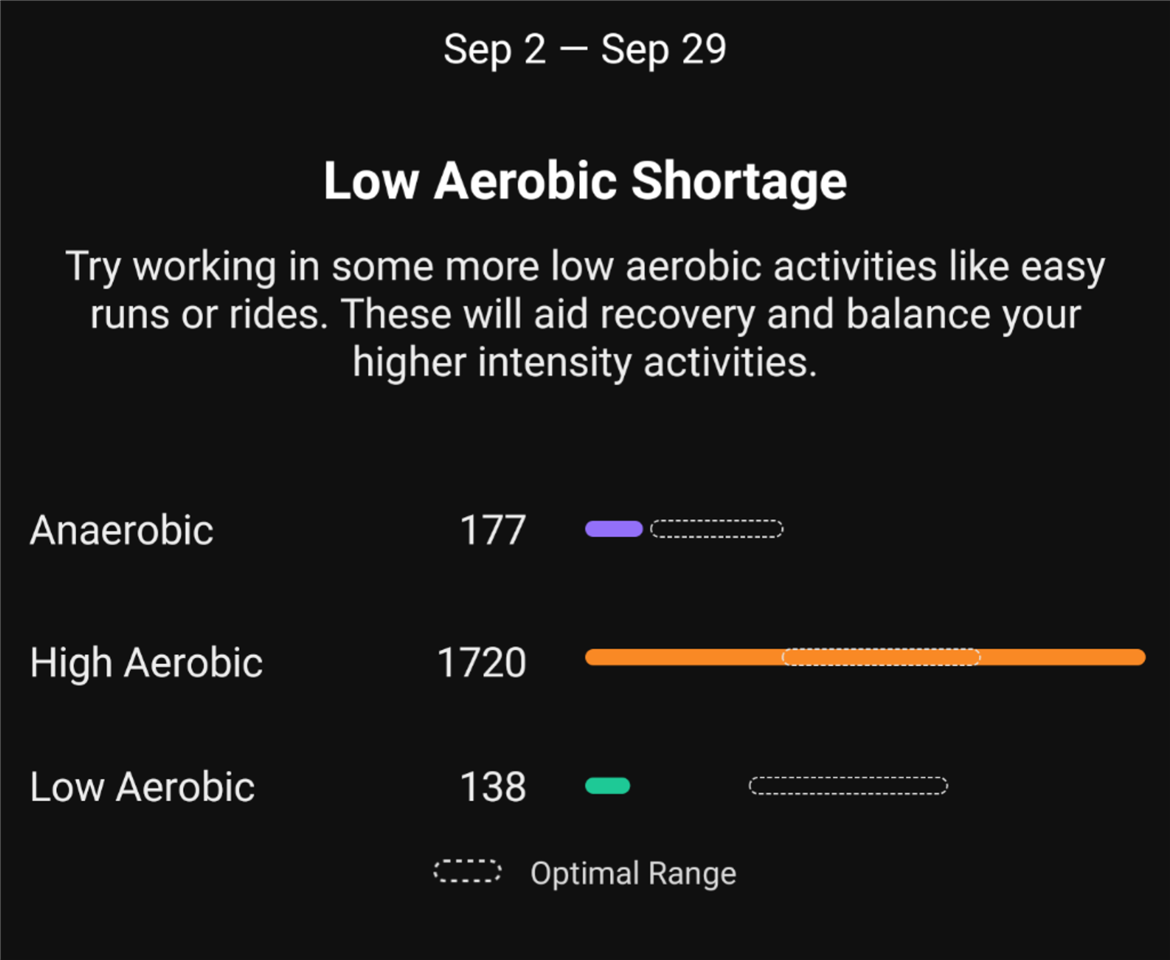This screenshot has height=960, width=1170.
Task: Select the Optimal Range legend label
Action: [x=633, y=873]
